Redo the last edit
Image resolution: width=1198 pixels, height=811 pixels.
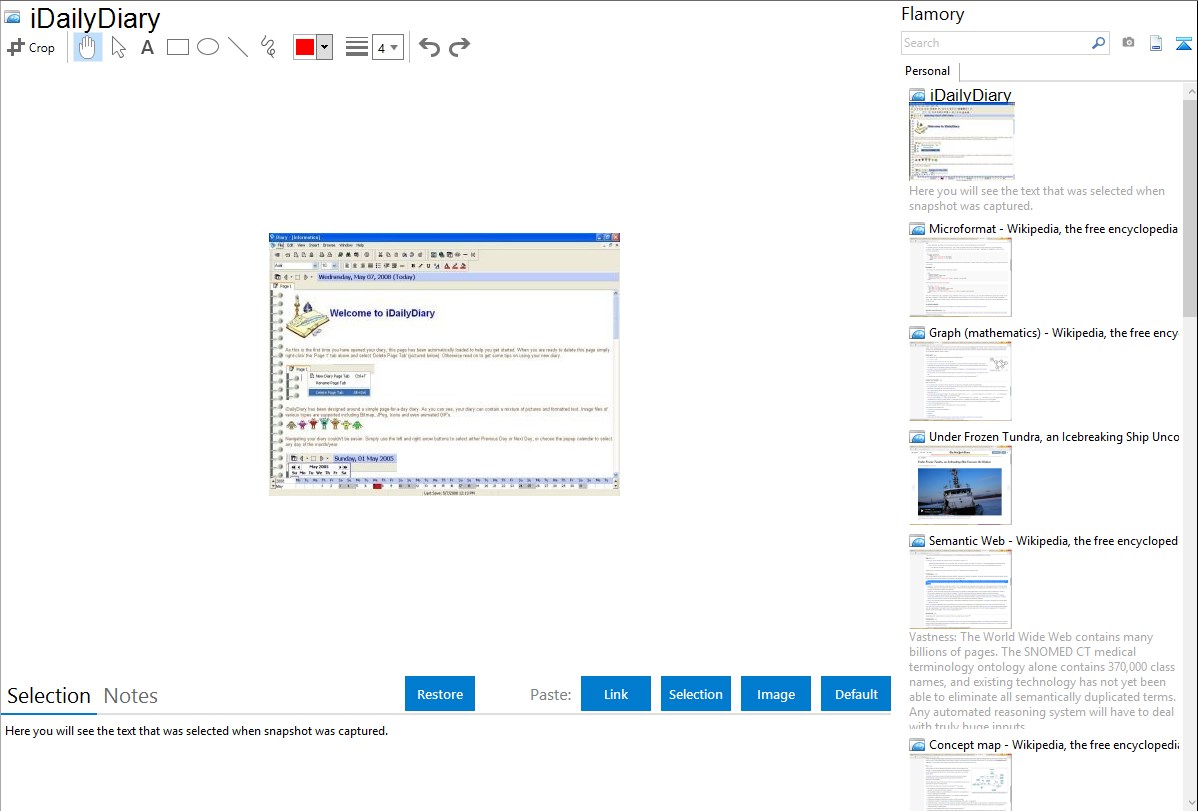[459, 47]
